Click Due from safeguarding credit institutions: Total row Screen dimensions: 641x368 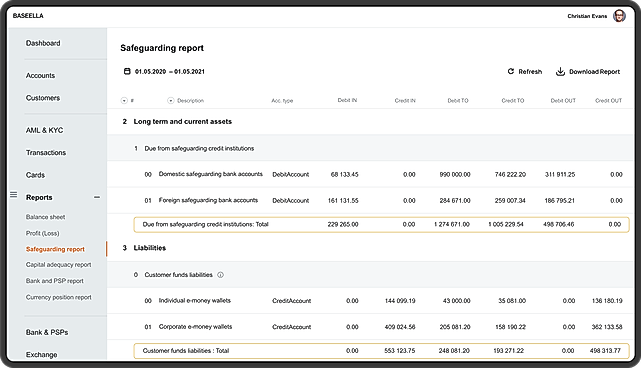point(381,224)
